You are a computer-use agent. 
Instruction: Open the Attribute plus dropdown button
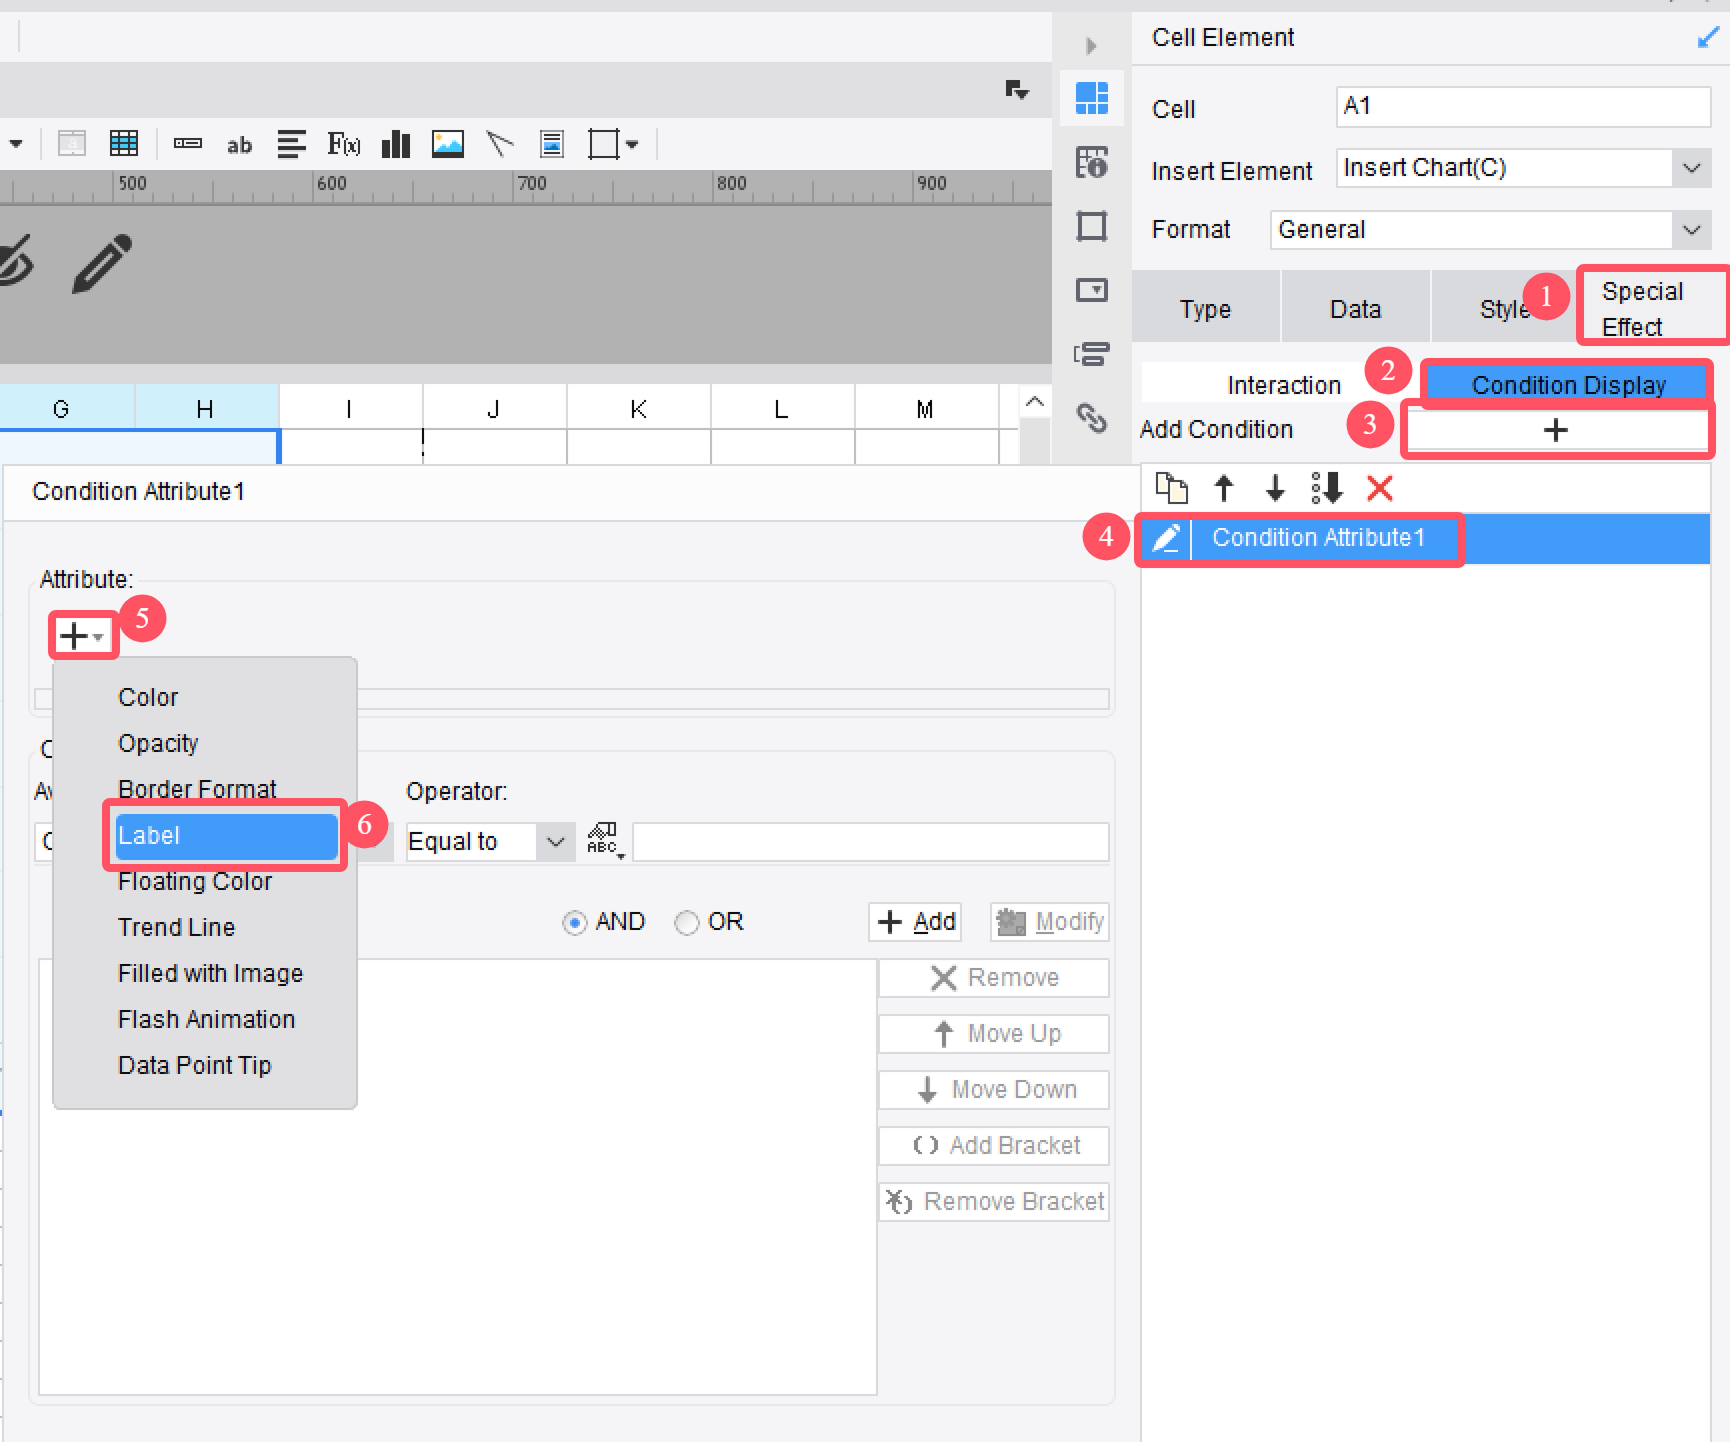tap(82, 636)
